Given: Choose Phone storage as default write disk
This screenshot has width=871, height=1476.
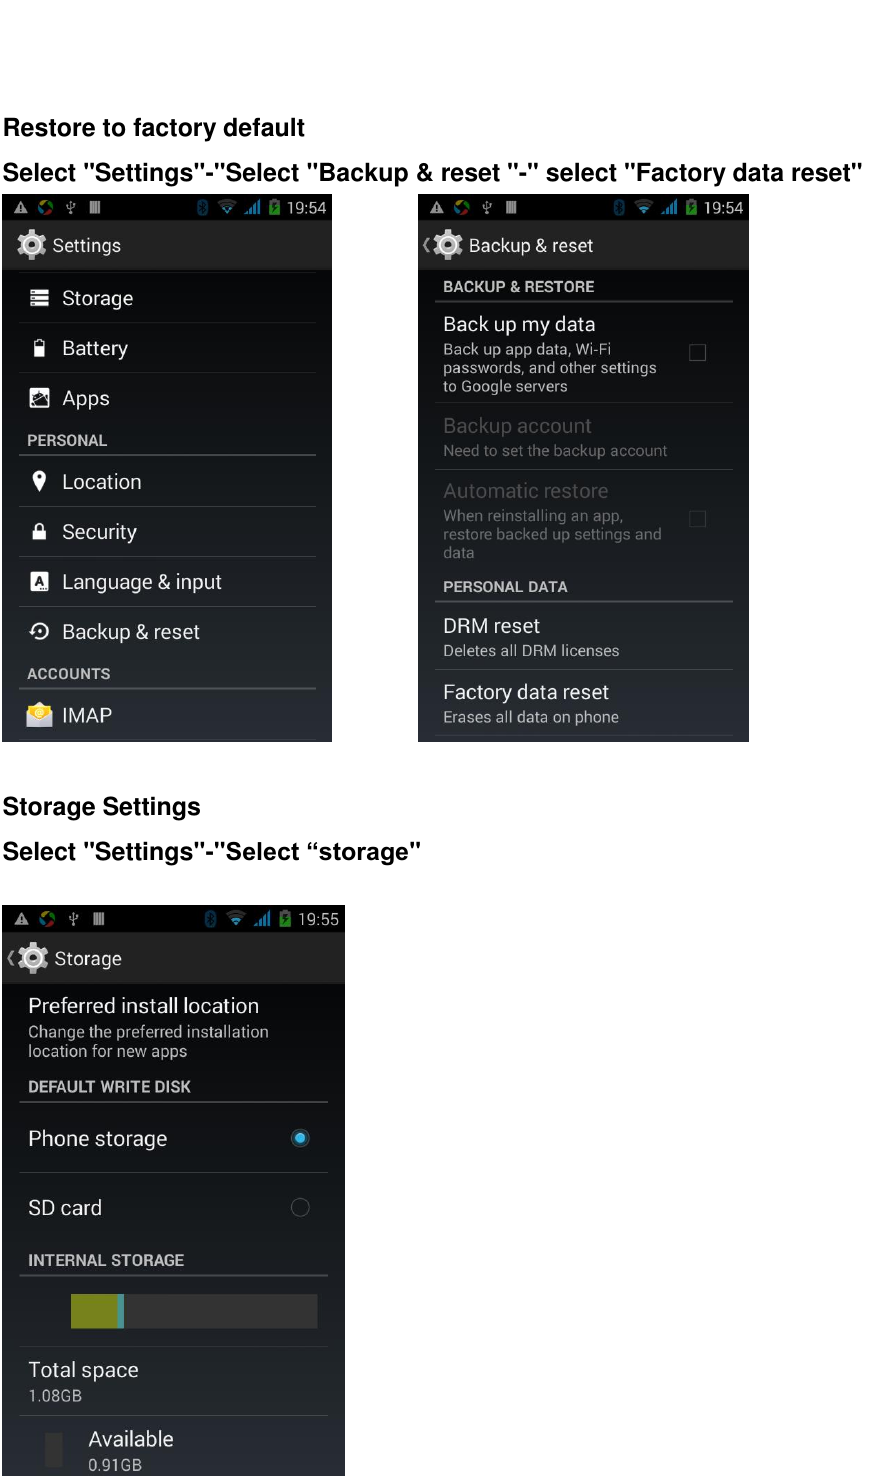Looking at the screenshot, I should pos(300,1138).
